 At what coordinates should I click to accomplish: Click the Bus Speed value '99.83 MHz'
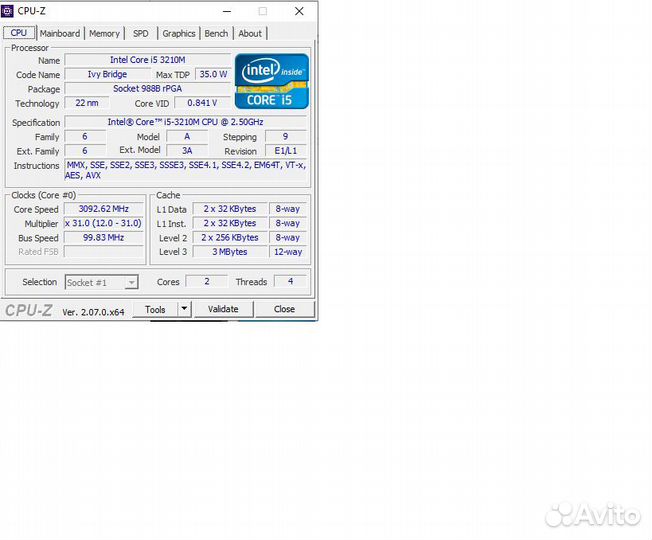pyautogui.click(x=104, y=238)
